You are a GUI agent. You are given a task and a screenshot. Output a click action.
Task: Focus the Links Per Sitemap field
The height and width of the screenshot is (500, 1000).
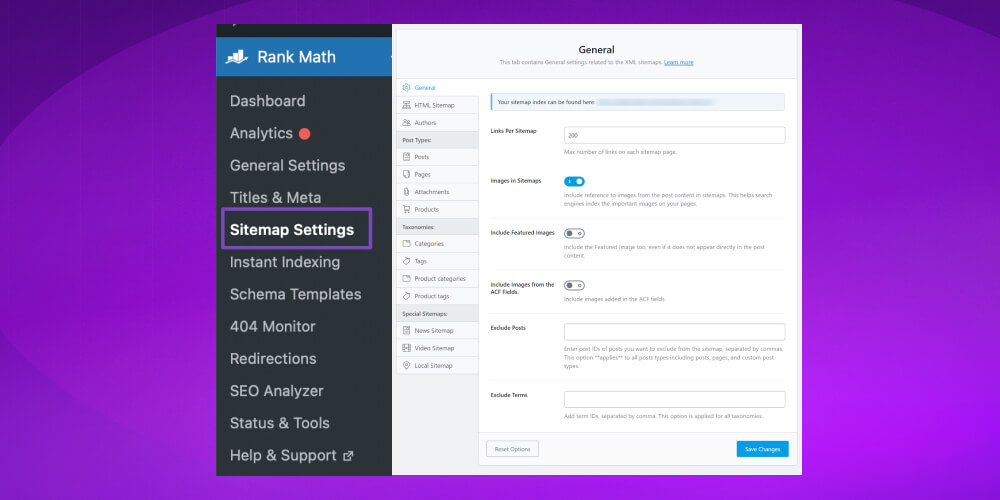pos(675,135)
